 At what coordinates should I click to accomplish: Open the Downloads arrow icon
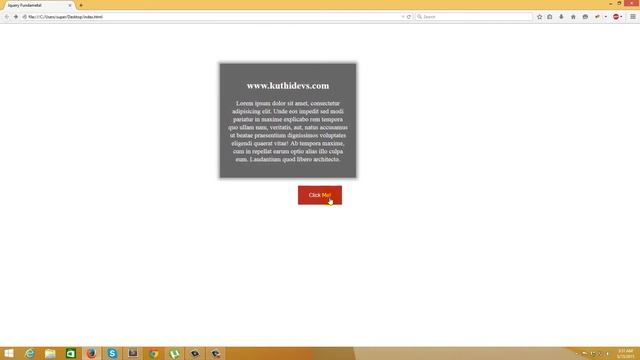pos(561,17)
